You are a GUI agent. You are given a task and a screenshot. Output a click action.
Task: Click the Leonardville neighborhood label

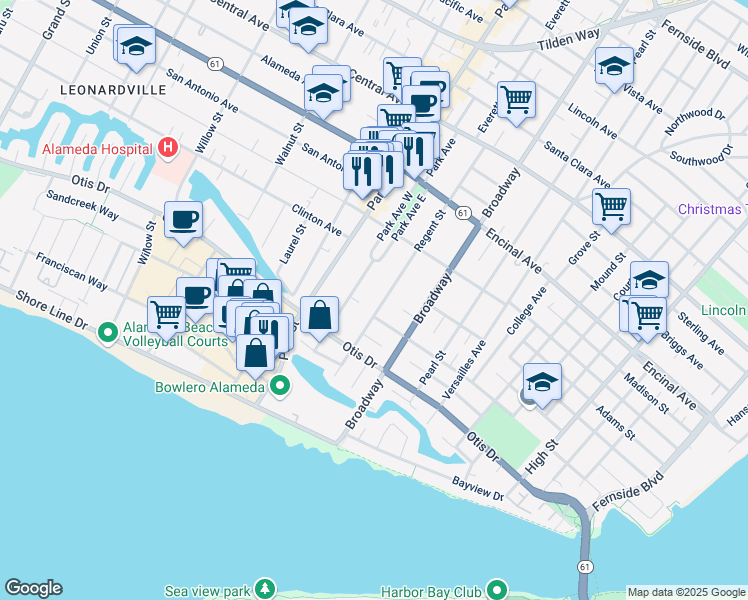pos(112,89)
